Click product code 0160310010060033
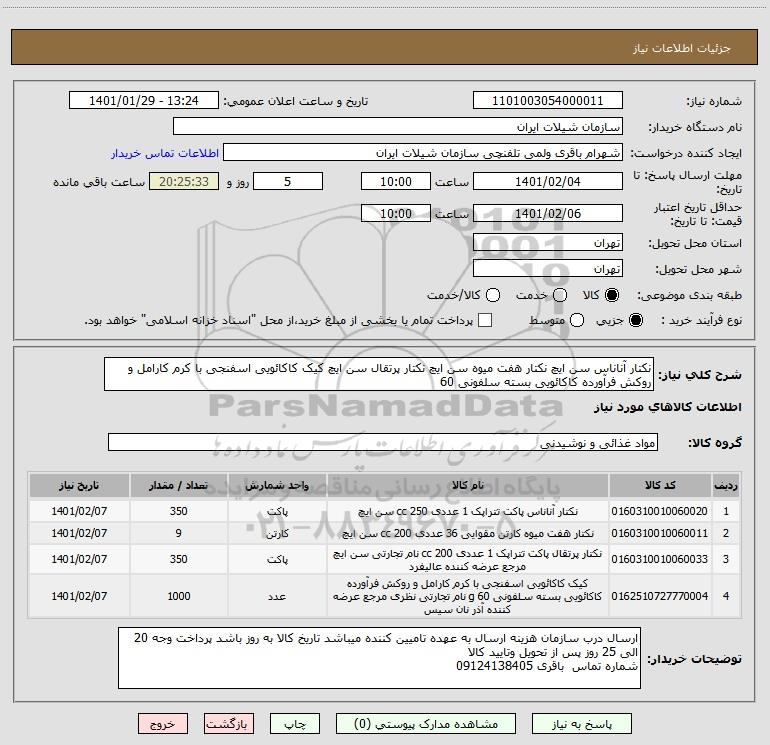The width and height of the screenshot is (770, 745). coord(660,559)
